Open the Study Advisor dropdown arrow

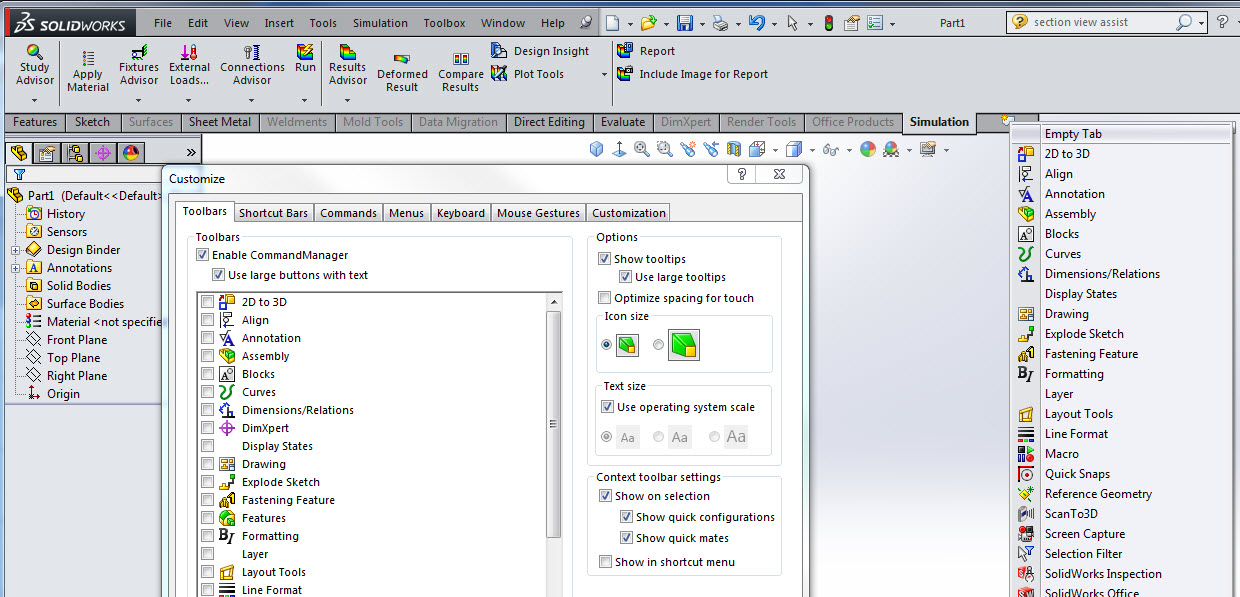click(34, 100)
